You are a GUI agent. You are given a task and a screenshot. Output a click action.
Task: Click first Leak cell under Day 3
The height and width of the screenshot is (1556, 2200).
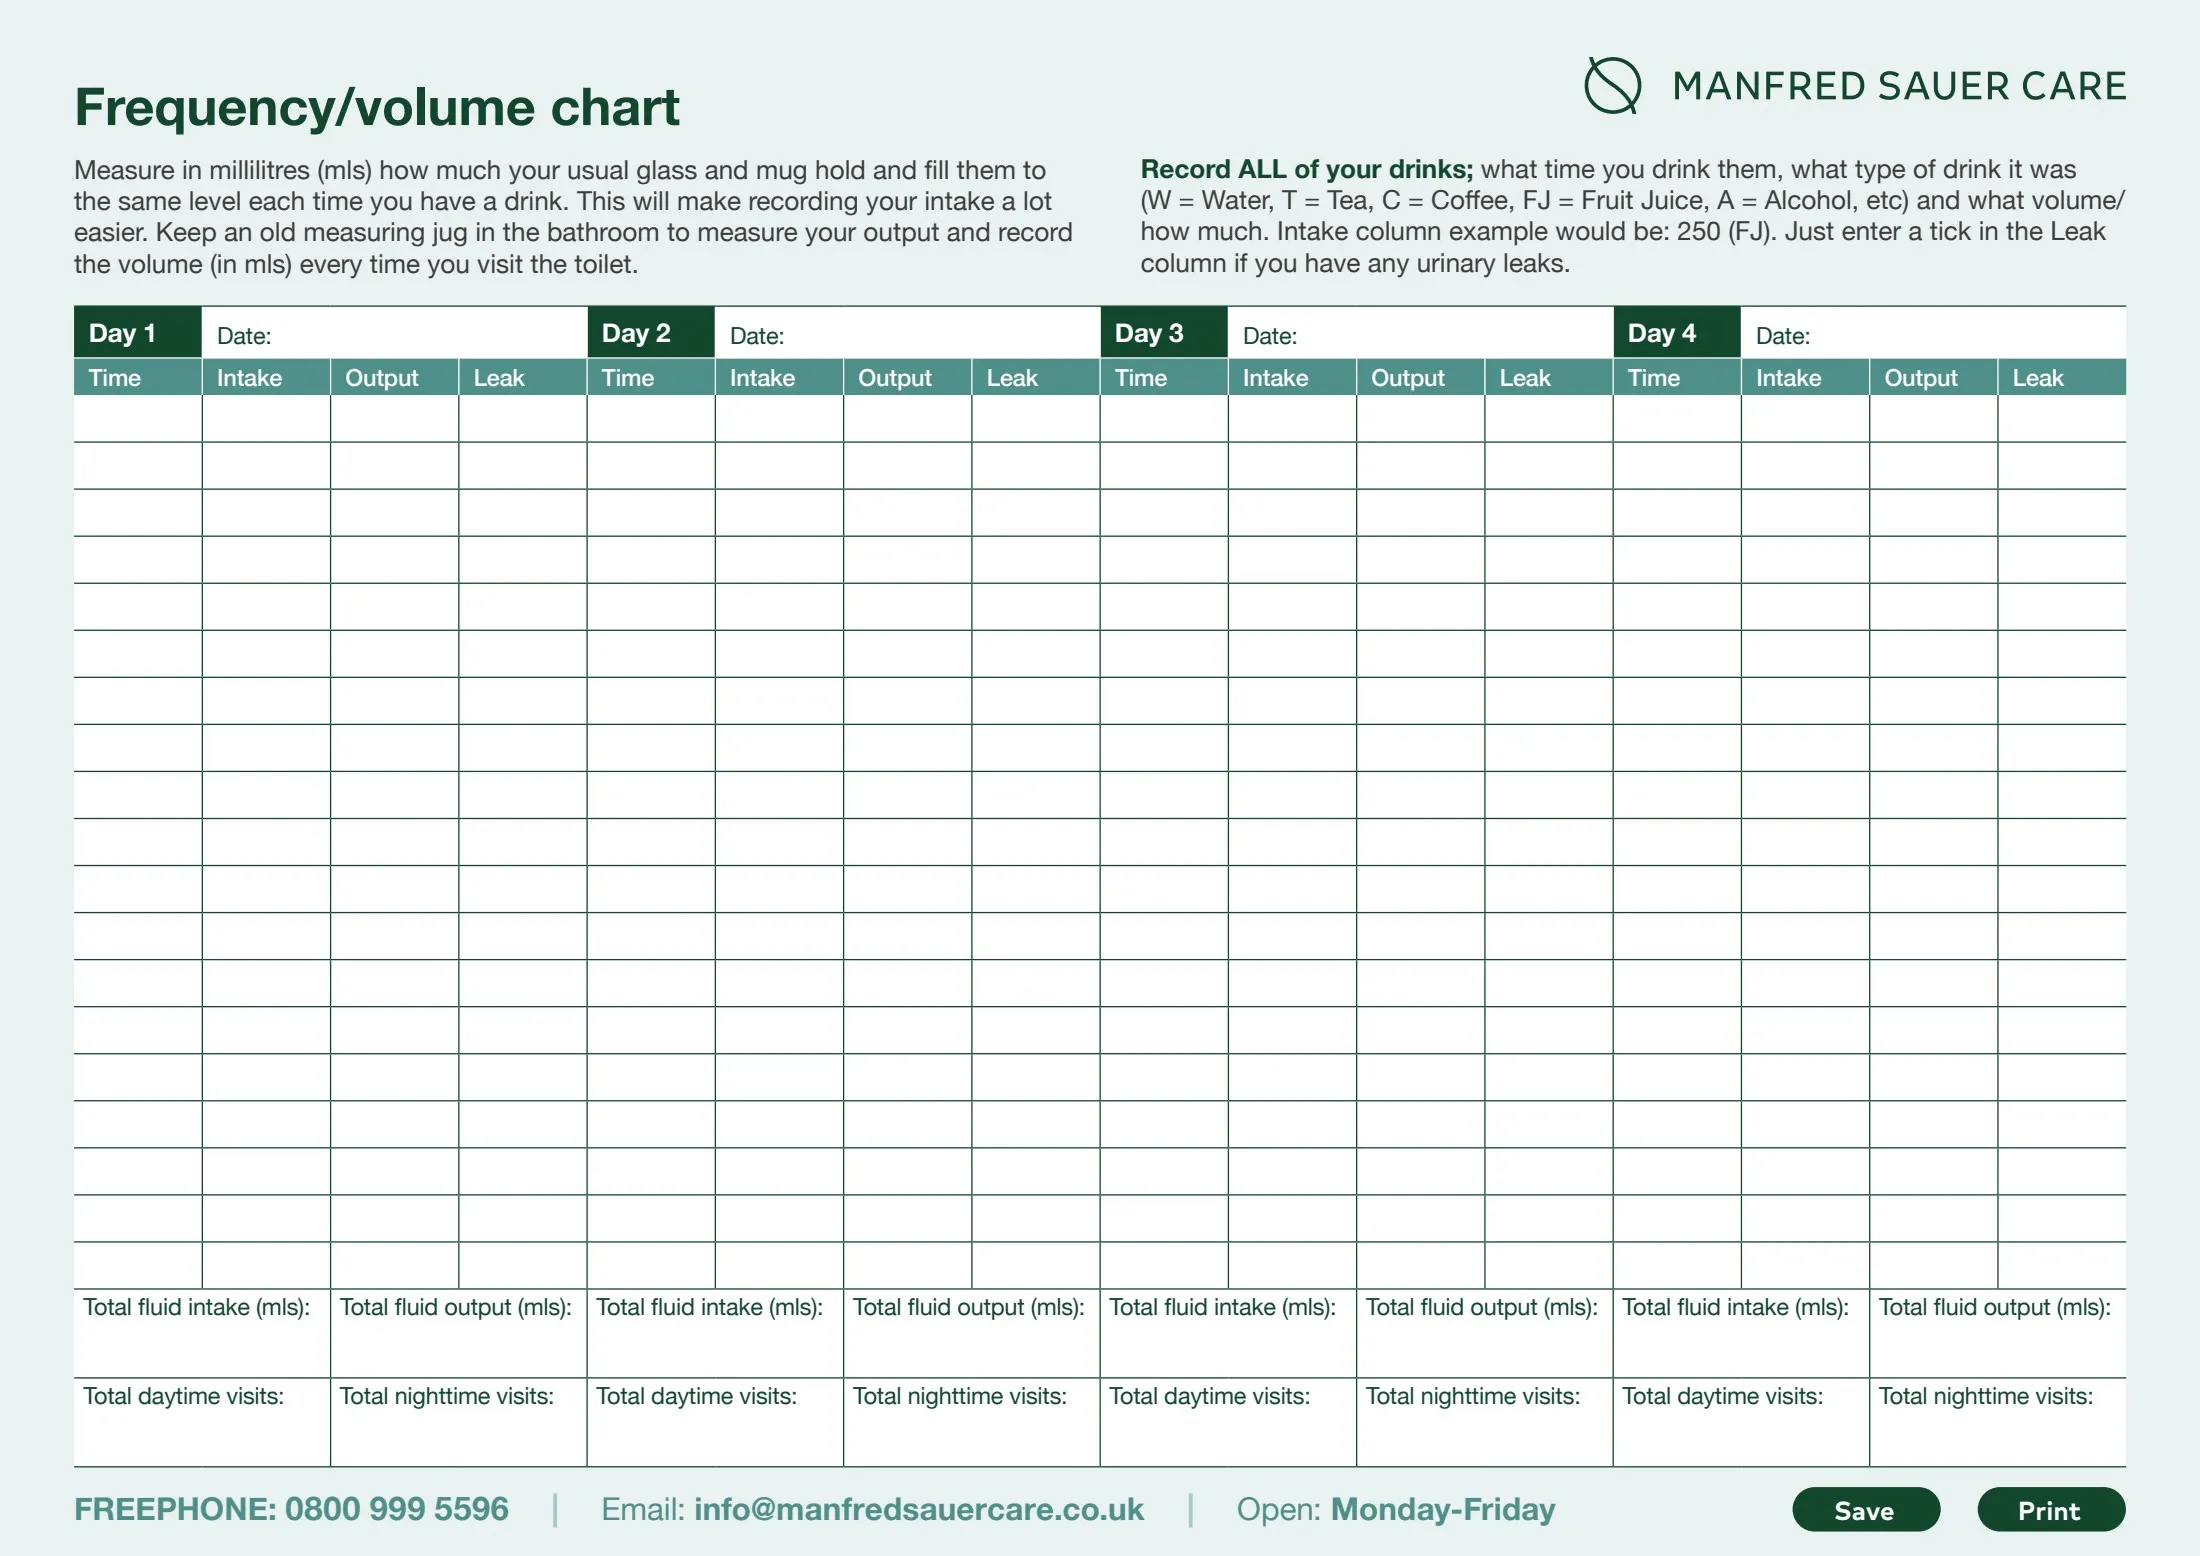(1548, 419)
